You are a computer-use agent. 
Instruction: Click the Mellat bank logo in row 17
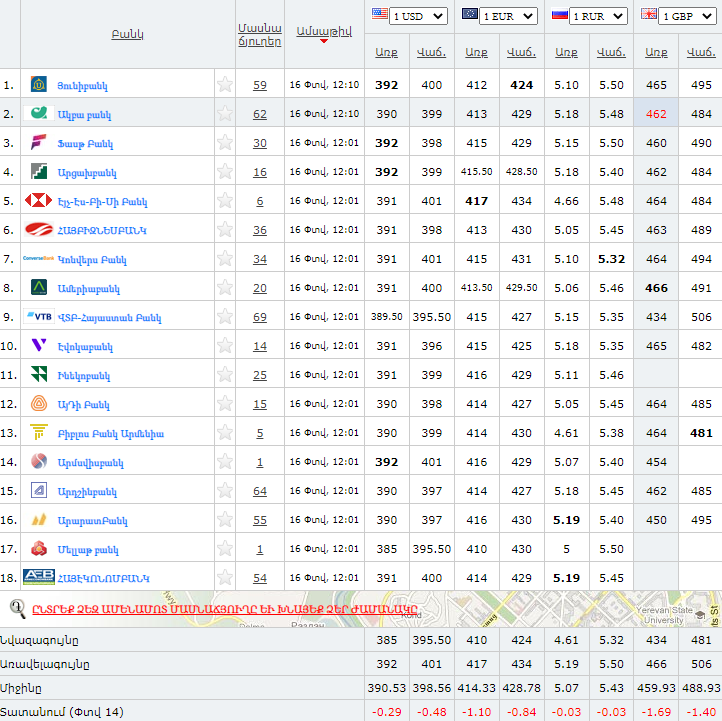point(39,548)
